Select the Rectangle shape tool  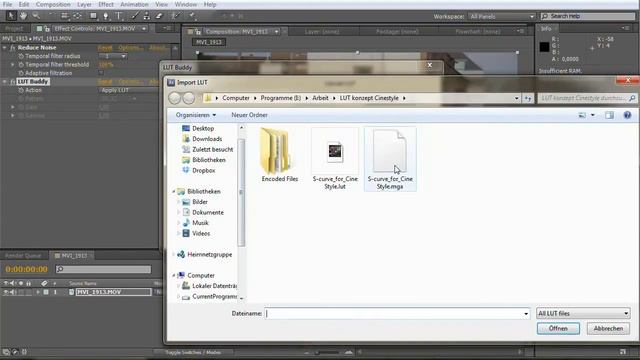(x=93, y=16)
